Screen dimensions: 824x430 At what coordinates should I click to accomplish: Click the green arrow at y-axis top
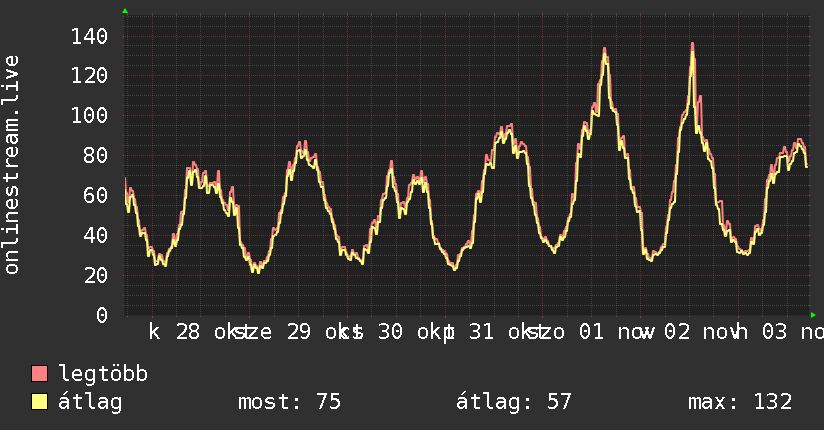point(125,11)
